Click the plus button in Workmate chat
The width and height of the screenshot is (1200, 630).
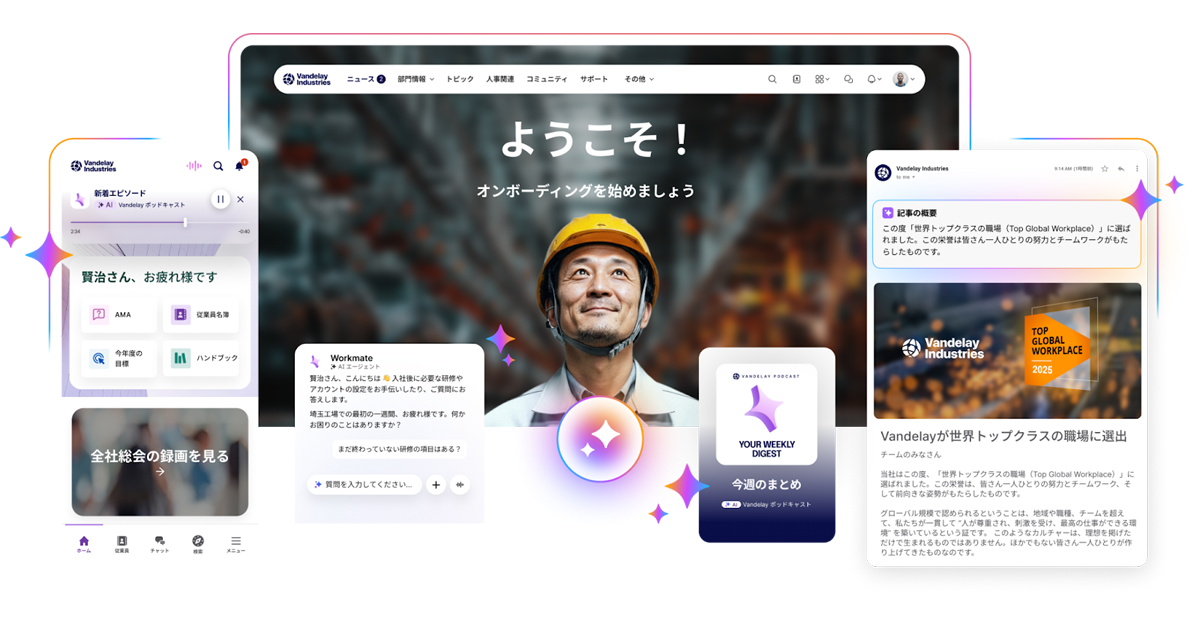coord(436,485)
